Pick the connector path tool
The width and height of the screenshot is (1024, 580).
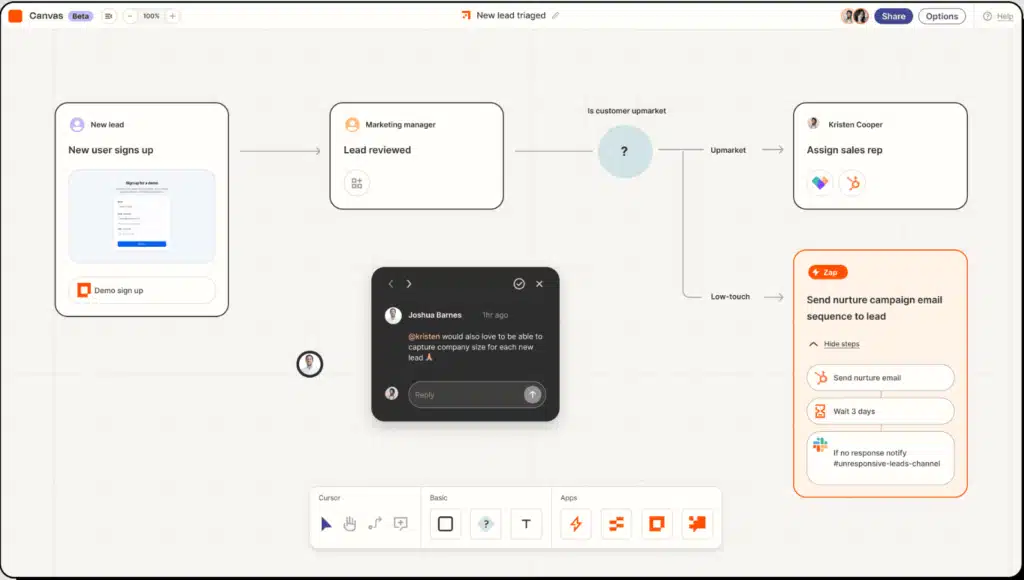point(373,523)
